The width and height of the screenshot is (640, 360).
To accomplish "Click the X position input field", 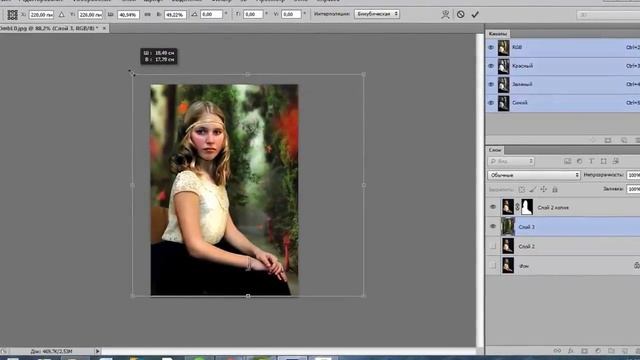I will click(x=41, y=15).
